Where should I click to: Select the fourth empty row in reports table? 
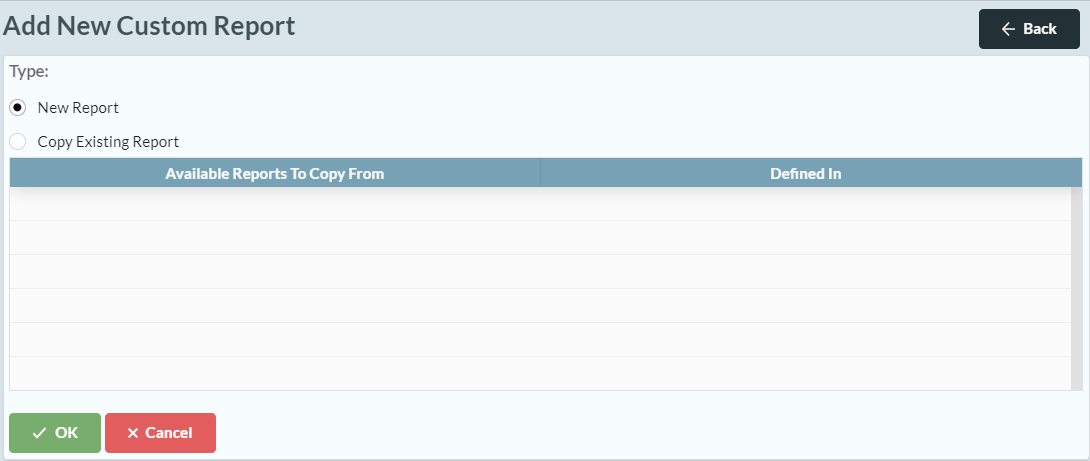pos(540,306)
